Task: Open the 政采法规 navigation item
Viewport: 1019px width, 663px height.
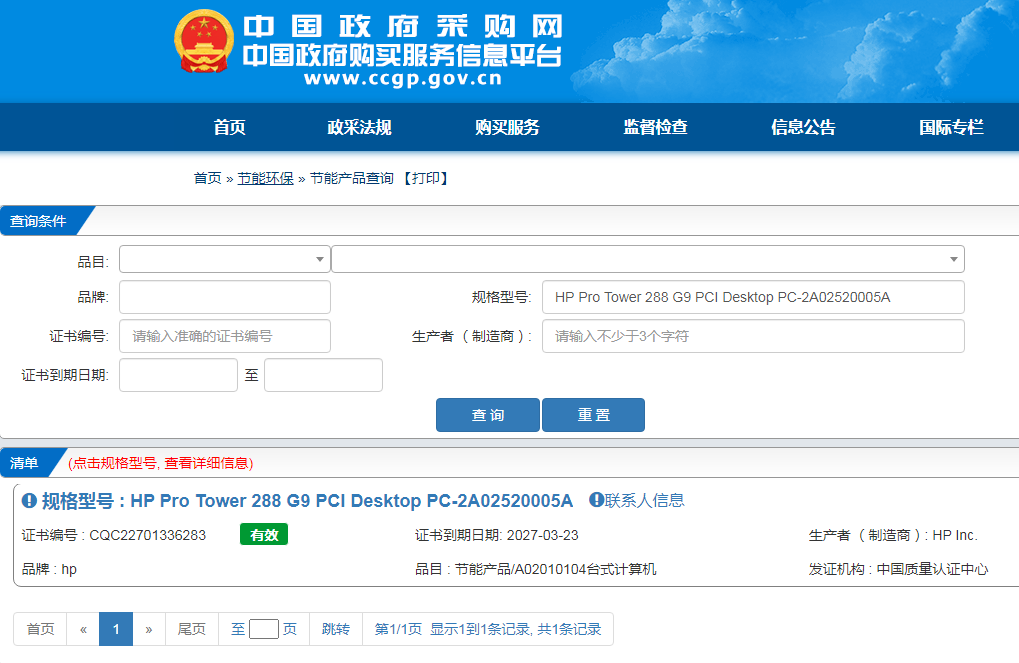Action: coord(359,127)
